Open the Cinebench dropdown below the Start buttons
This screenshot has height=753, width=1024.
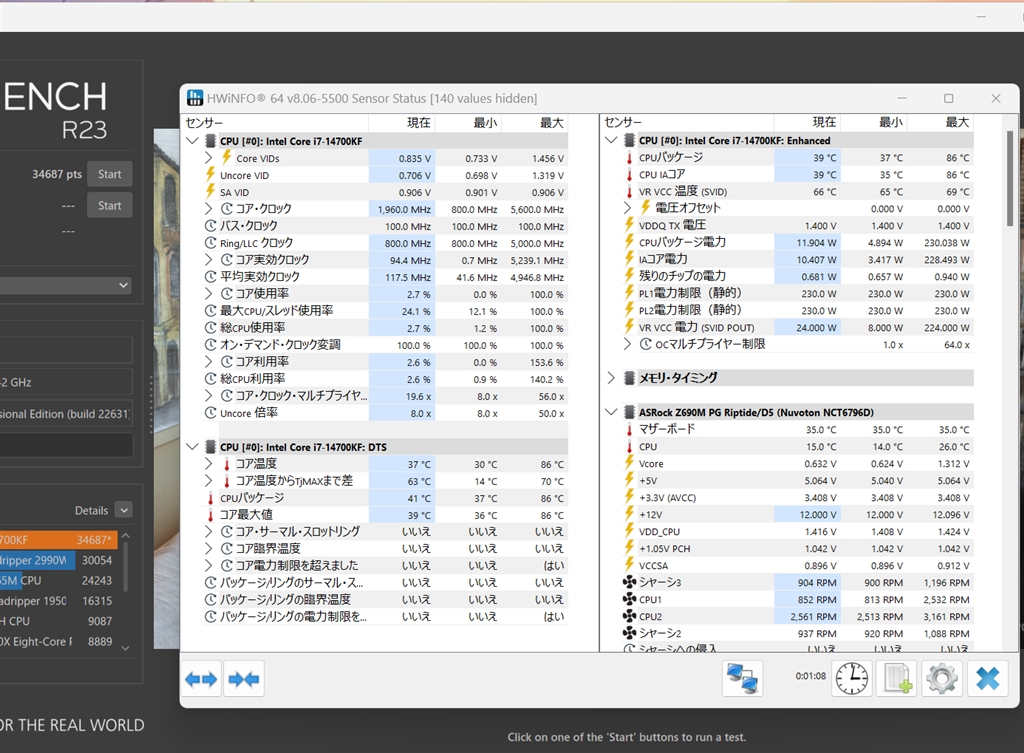point(65,285)
